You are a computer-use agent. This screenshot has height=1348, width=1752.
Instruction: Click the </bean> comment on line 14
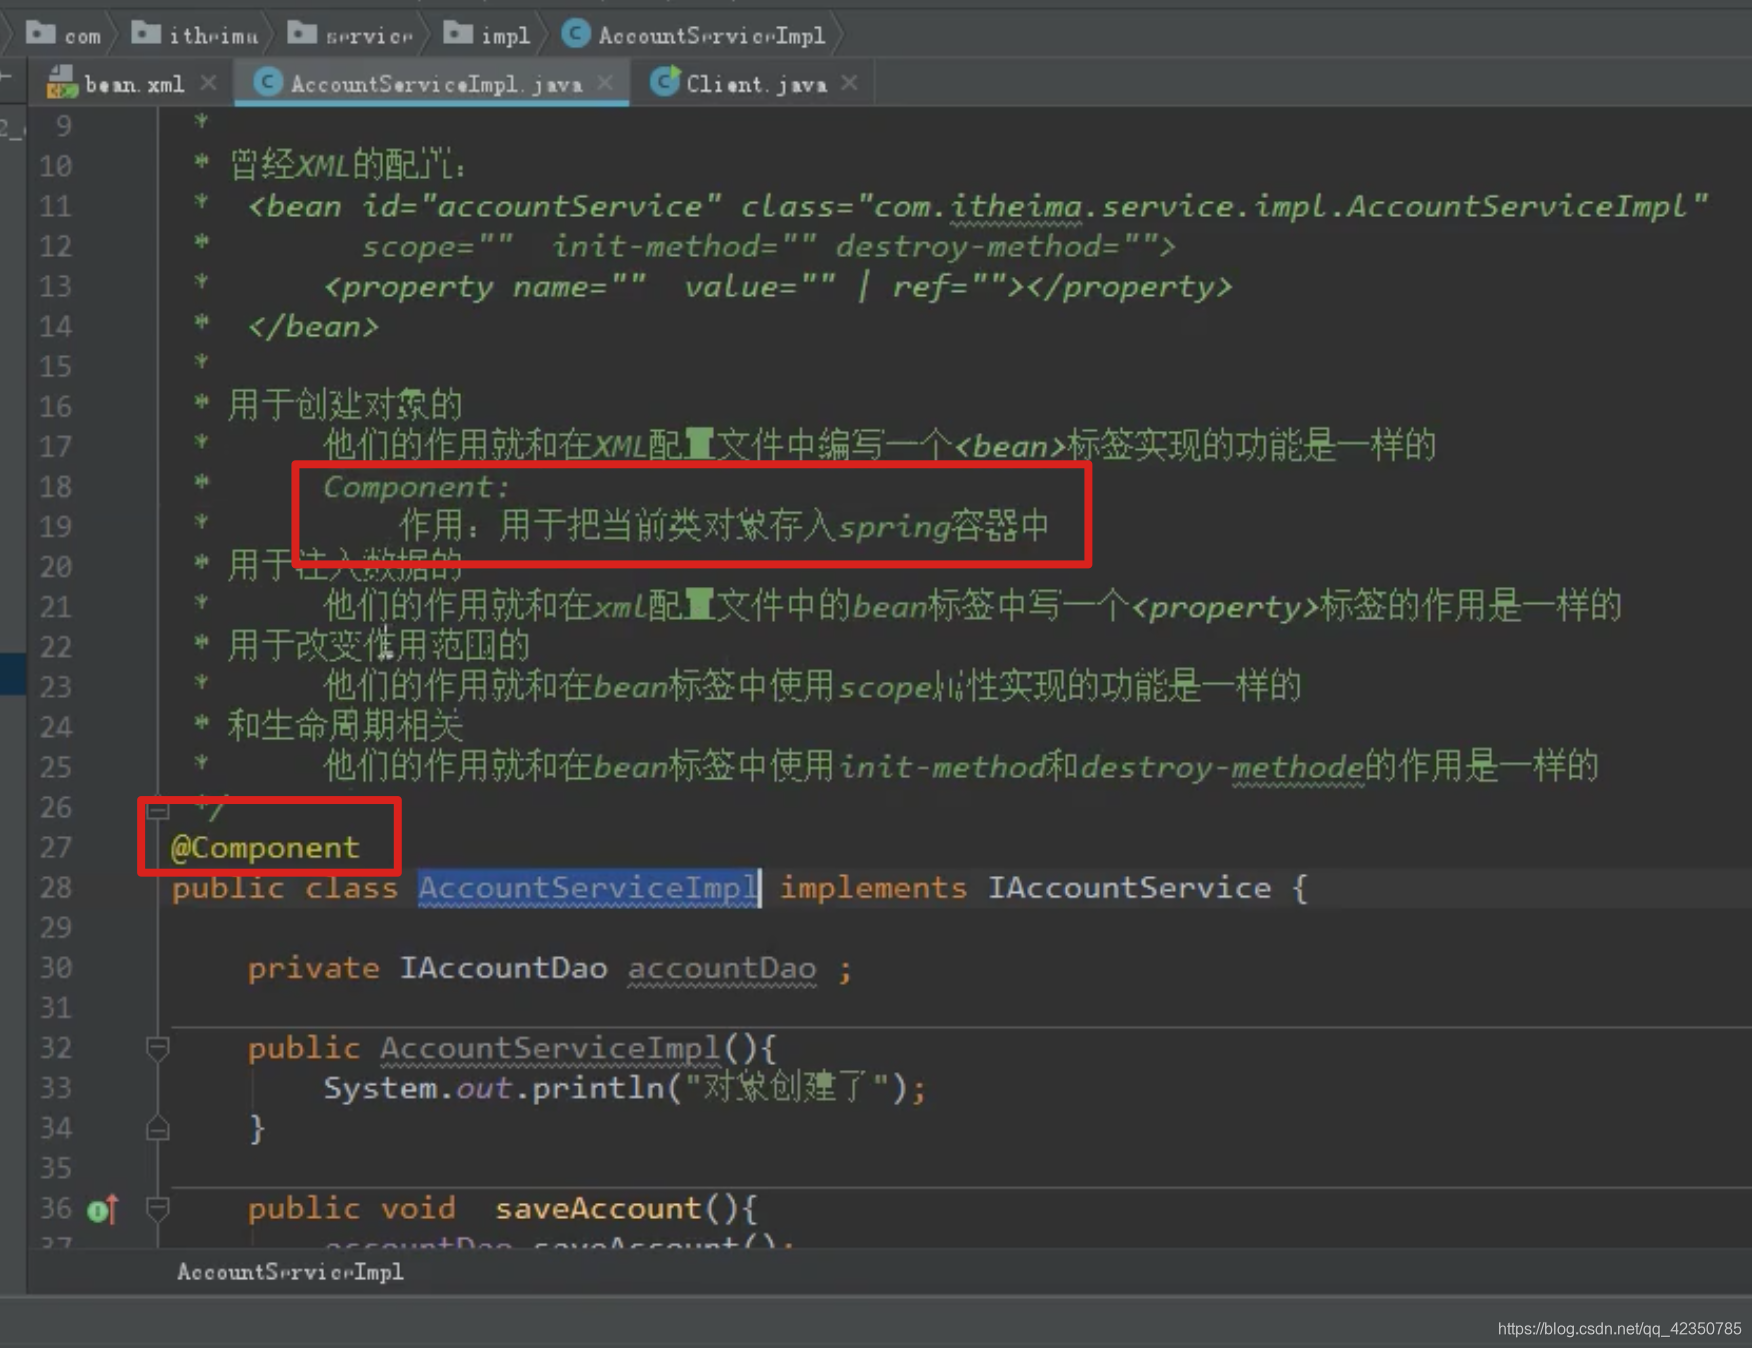tap(313, 327)
